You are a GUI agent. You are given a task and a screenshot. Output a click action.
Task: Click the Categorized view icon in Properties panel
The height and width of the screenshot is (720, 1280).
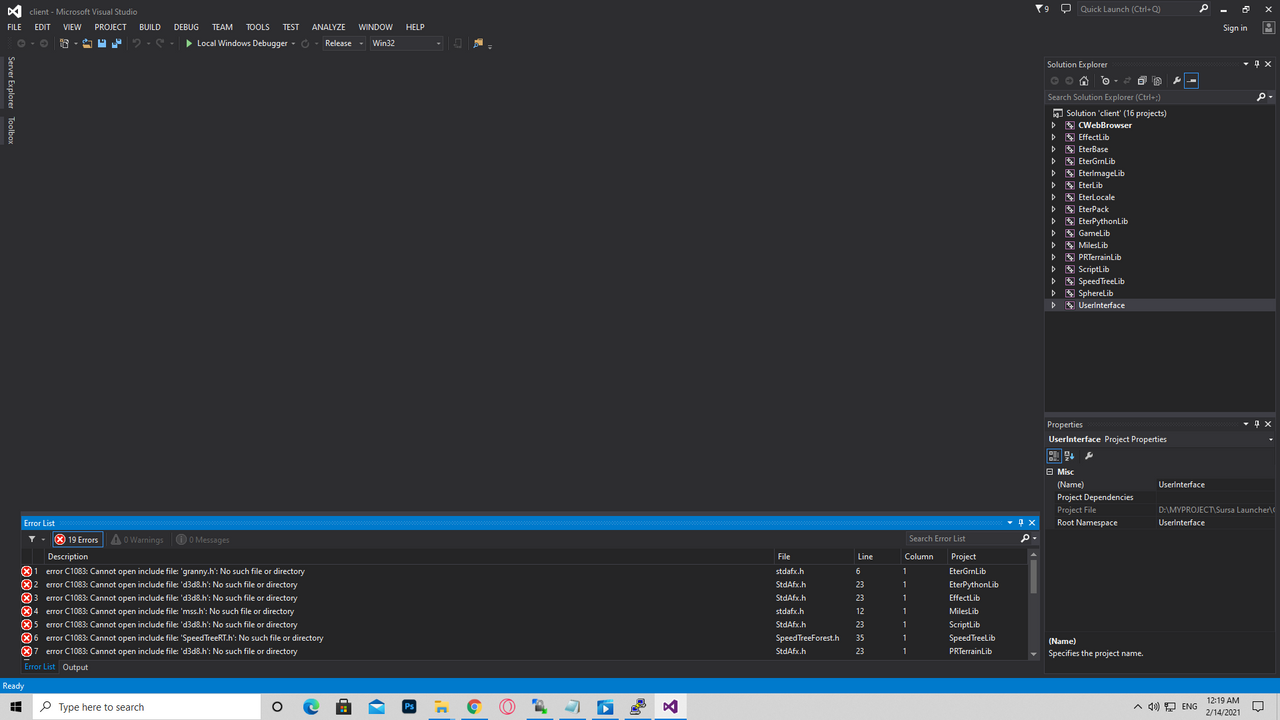[x=1054, y=456]
